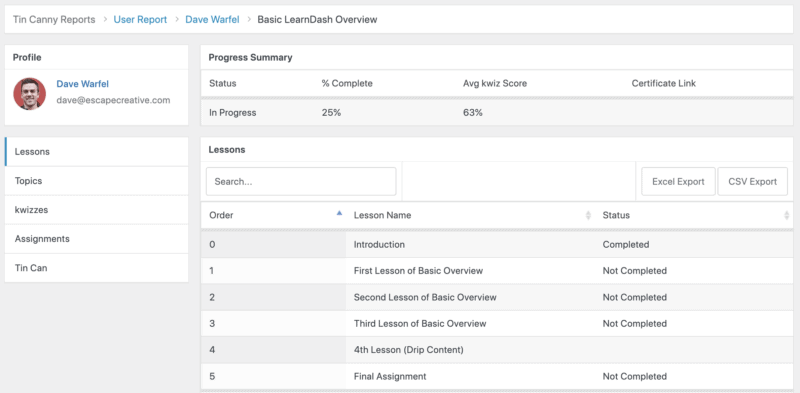Viewport: 800px width, 393px height.
Task: Click the Order column sort arrow
Action: click(x=339, y=213)
